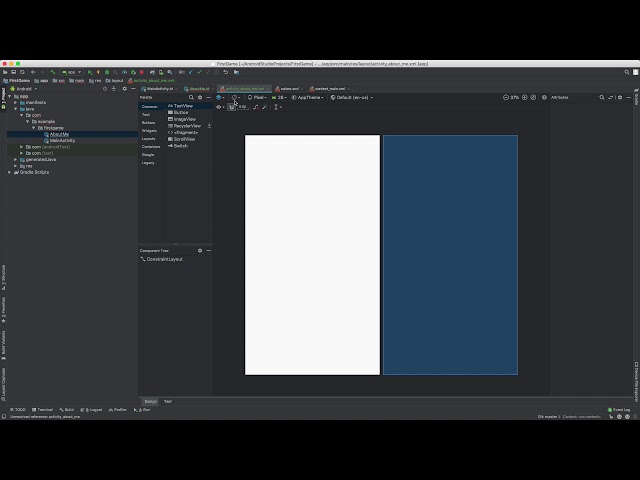The image size is (640, 480).
Task: Click the Zoom out icon
Action: click(506, 98)
